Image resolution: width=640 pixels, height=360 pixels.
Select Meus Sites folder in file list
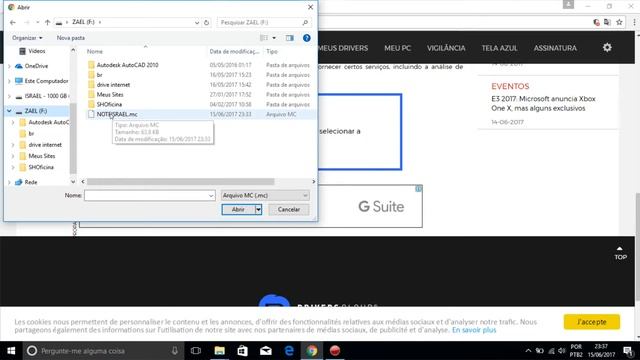click(x=110, y=95)
